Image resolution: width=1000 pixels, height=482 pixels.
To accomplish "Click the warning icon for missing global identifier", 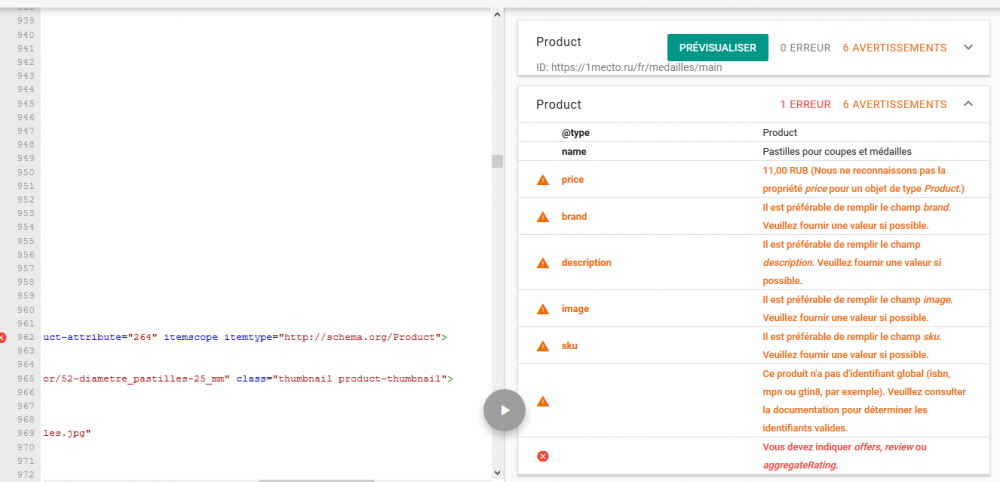I will click(543, 401).
